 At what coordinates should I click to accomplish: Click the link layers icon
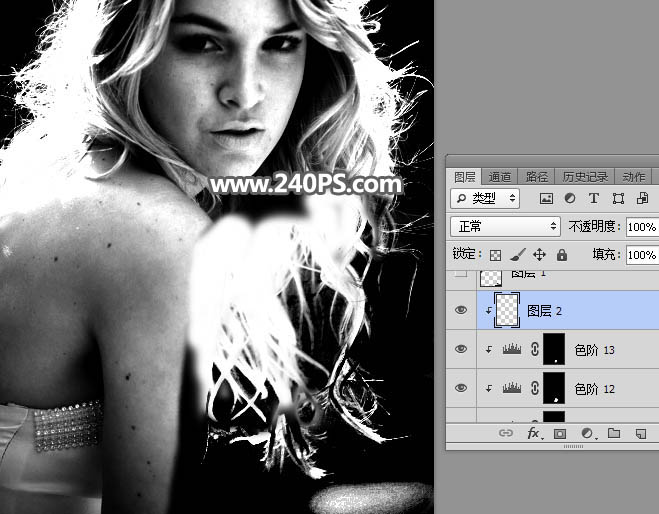[x=506, y=433]
